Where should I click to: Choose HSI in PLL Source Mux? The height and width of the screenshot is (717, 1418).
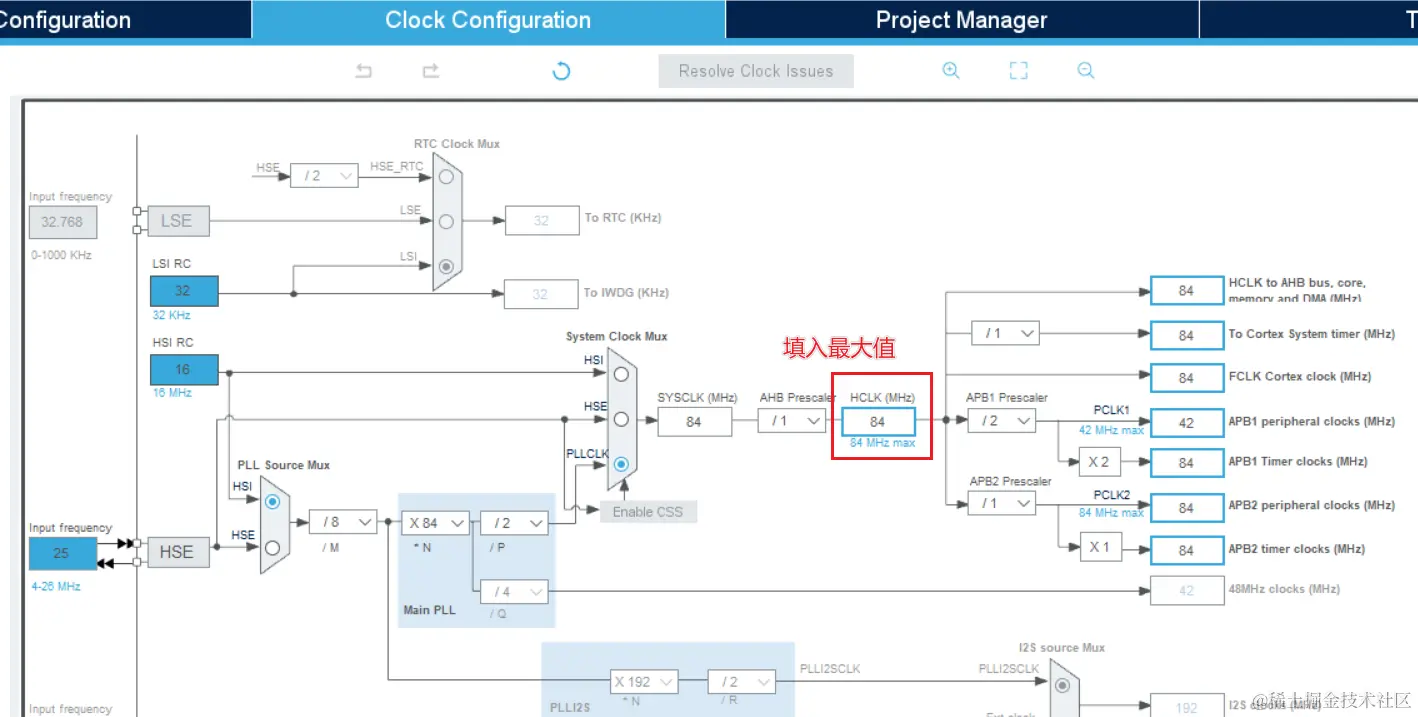coord(272,502)
